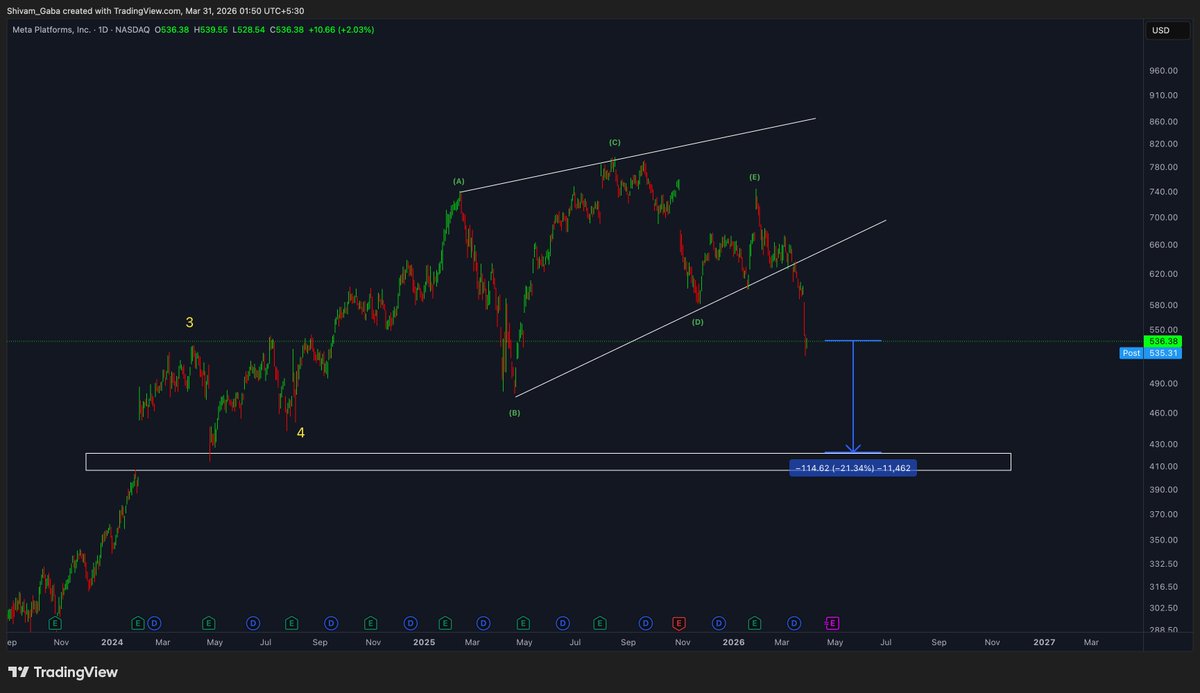Click the dividend D marker just after Sep 2025
Screen dimensions: 1200x693
point(645,622)
